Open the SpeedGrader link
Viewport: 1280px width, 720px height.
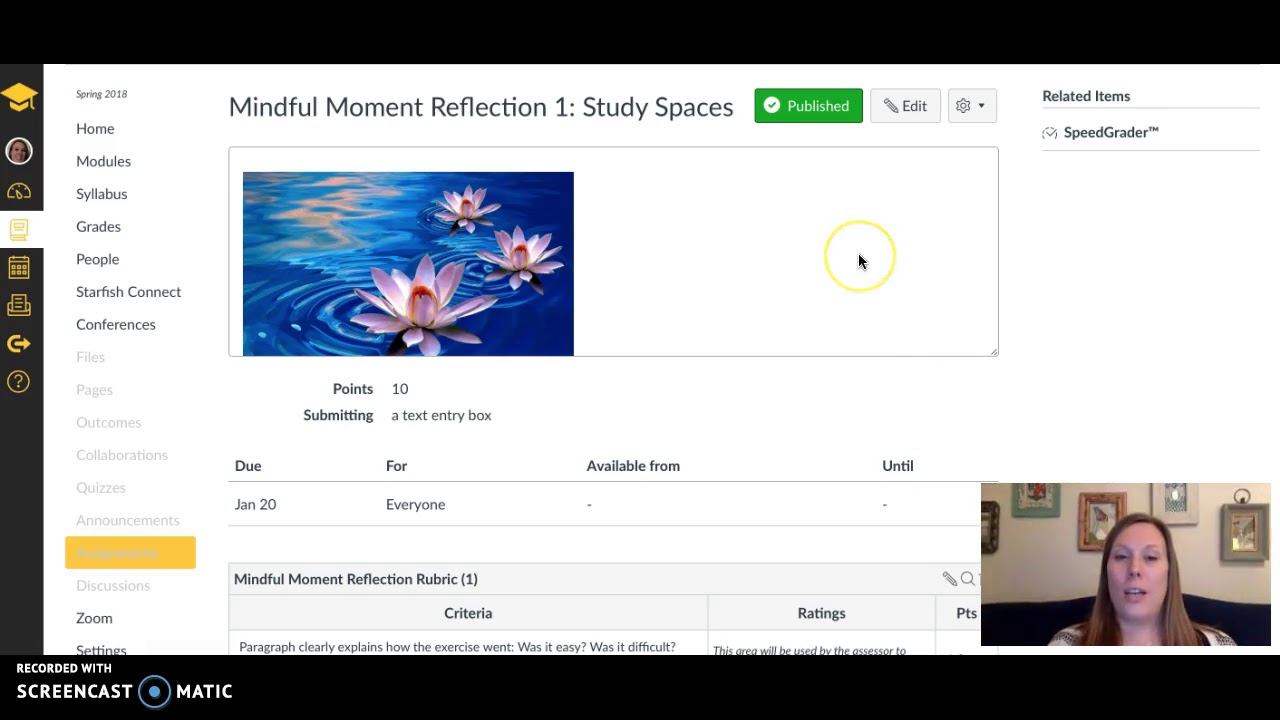(1110, 132)
